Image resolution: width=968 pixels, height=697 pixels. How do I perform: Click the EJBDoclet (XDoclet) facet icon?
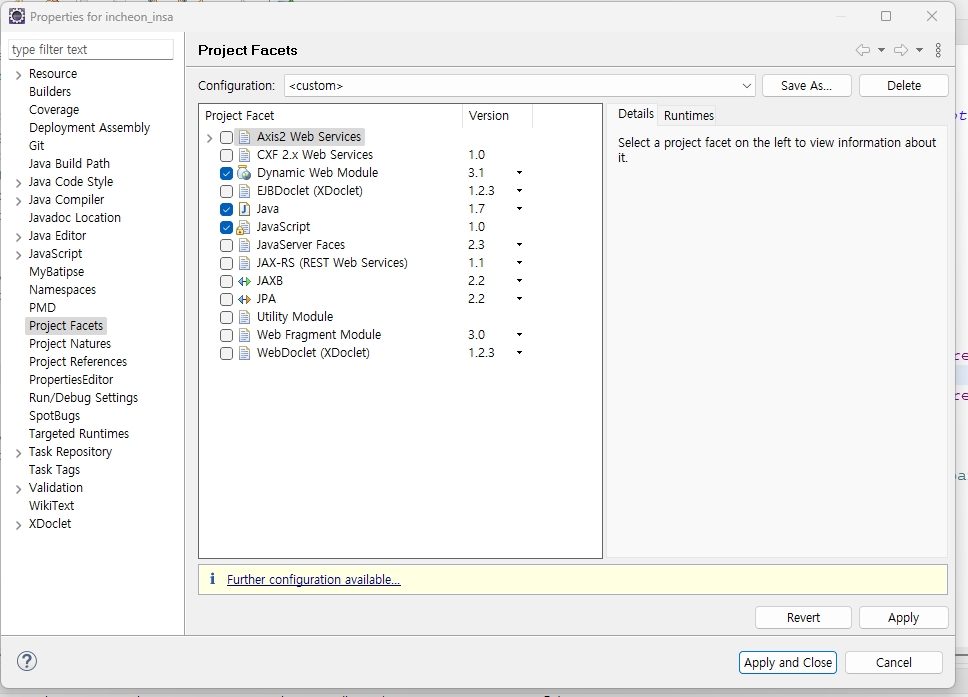point(244,191)
